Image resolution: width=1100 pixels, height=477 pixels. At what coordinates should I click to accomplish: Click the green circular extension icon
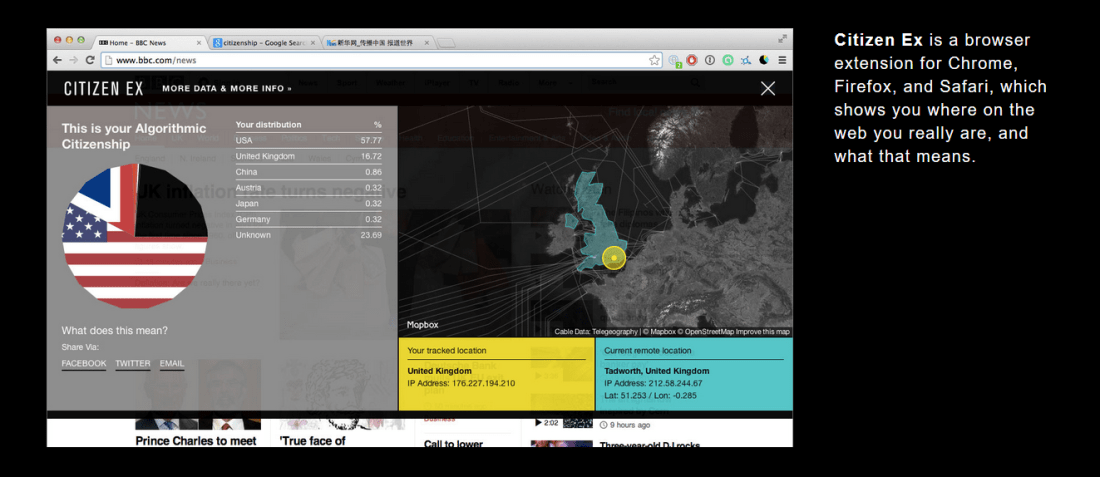[728, 60]
